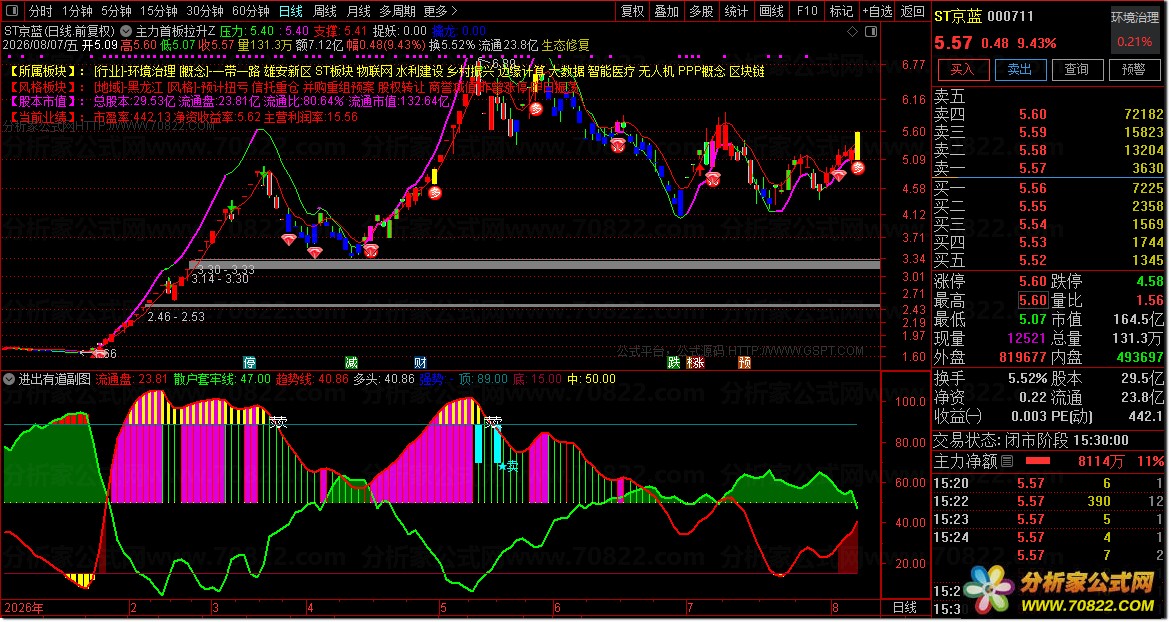1171x622 pixels.
Task: Click the 买五 price 5.52 row
Action: (x=1049, y=260)
